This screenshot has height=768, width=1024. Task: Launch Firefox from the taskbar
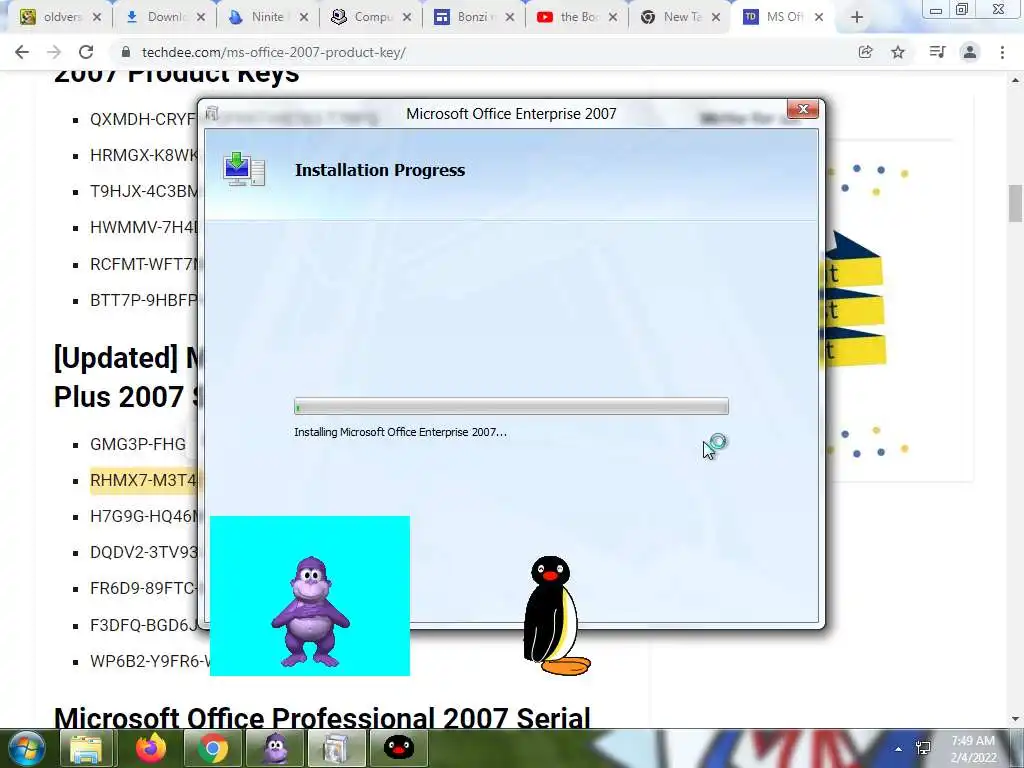tap(150, 748)
